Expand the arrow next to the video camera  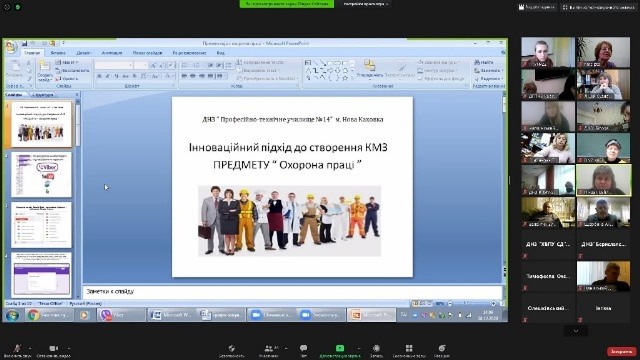pyautogui.click(x=69, y=348)
